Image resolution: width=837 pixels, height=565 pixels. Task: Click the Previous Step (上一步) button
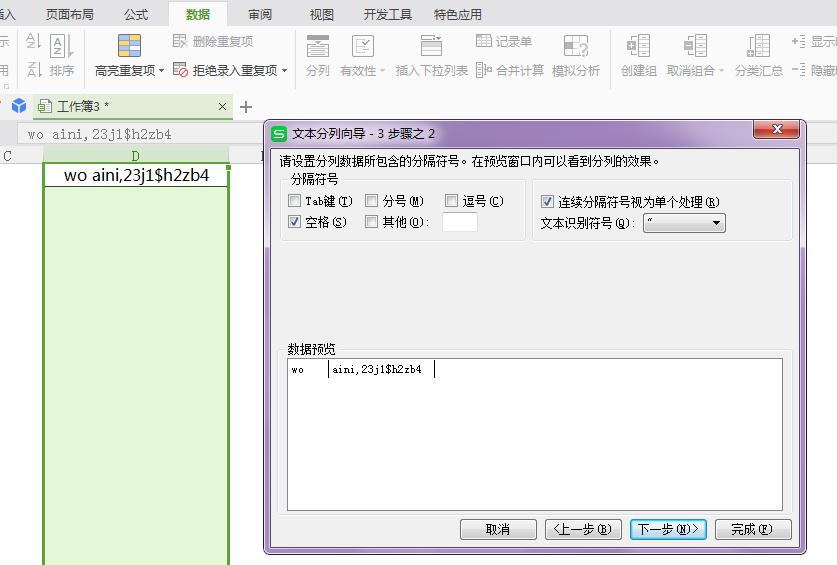tap(583, 529)
